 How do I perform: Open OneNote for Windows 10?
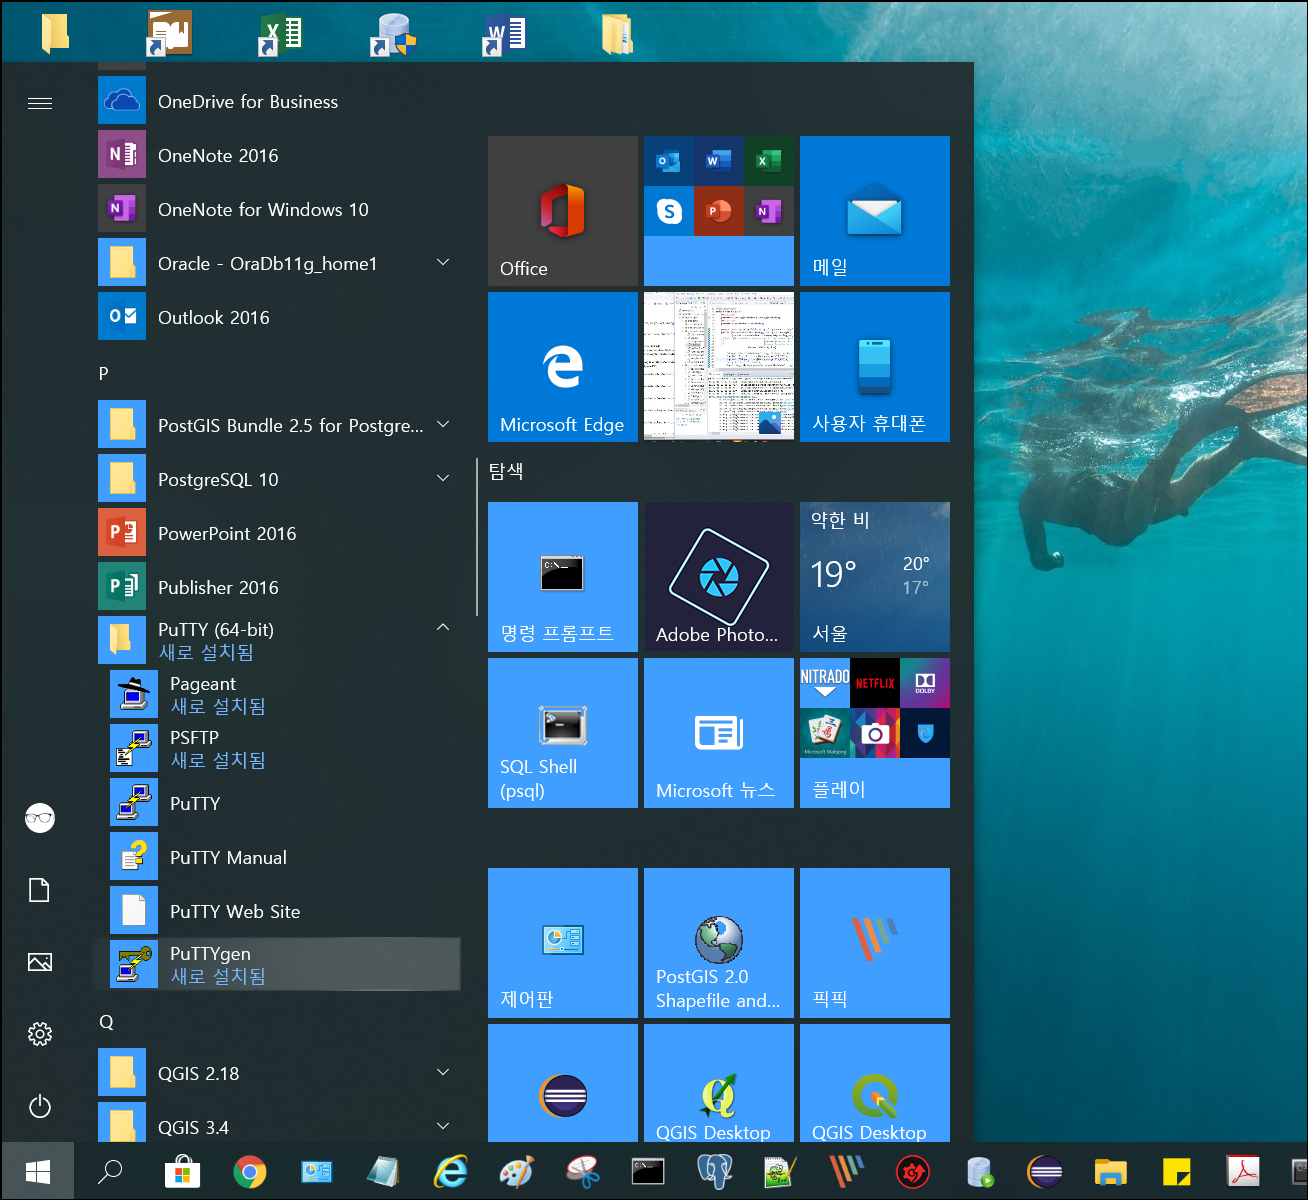[x=278, y=209]
